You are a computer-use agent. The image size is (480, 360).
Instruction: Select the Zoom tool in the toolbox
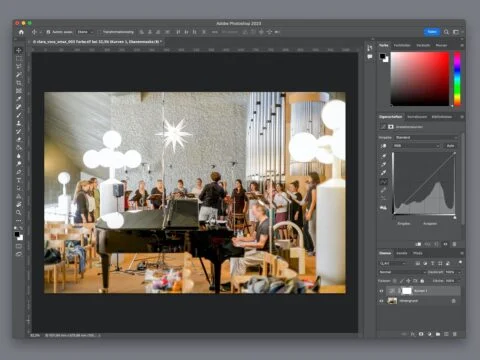coord(19,212)
